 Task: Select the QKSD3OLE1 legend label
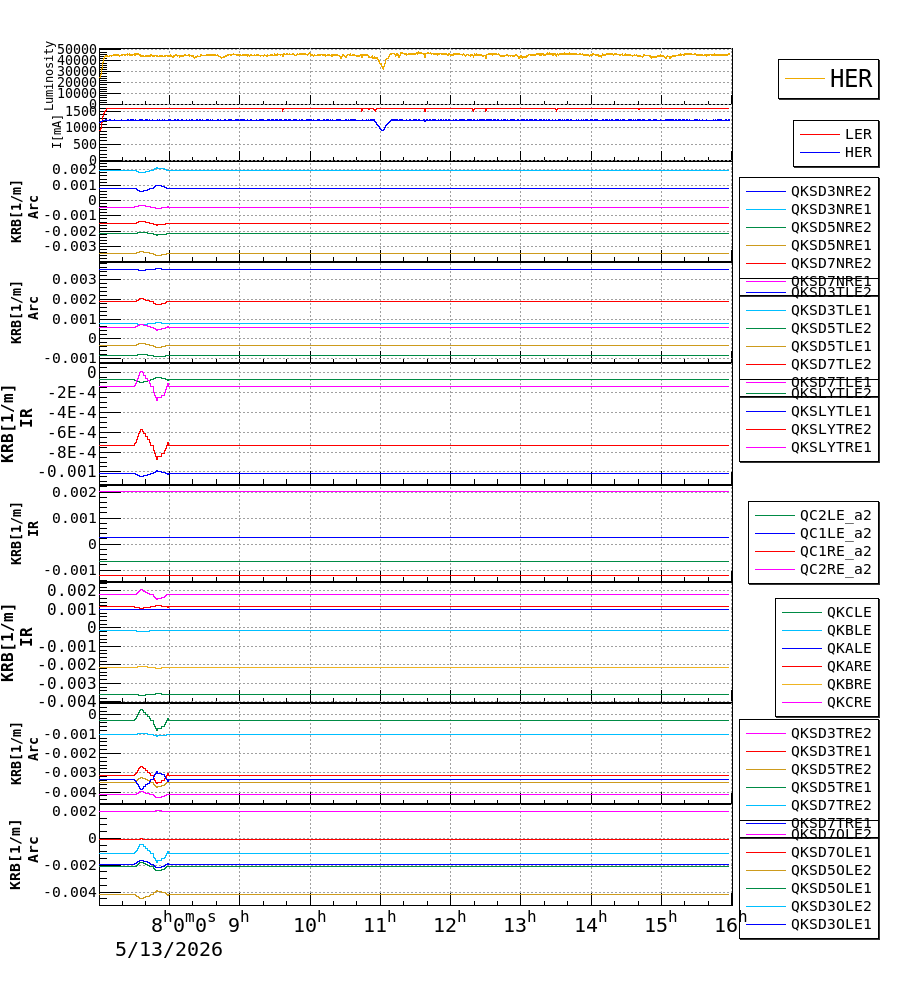[x=831, y=925]
